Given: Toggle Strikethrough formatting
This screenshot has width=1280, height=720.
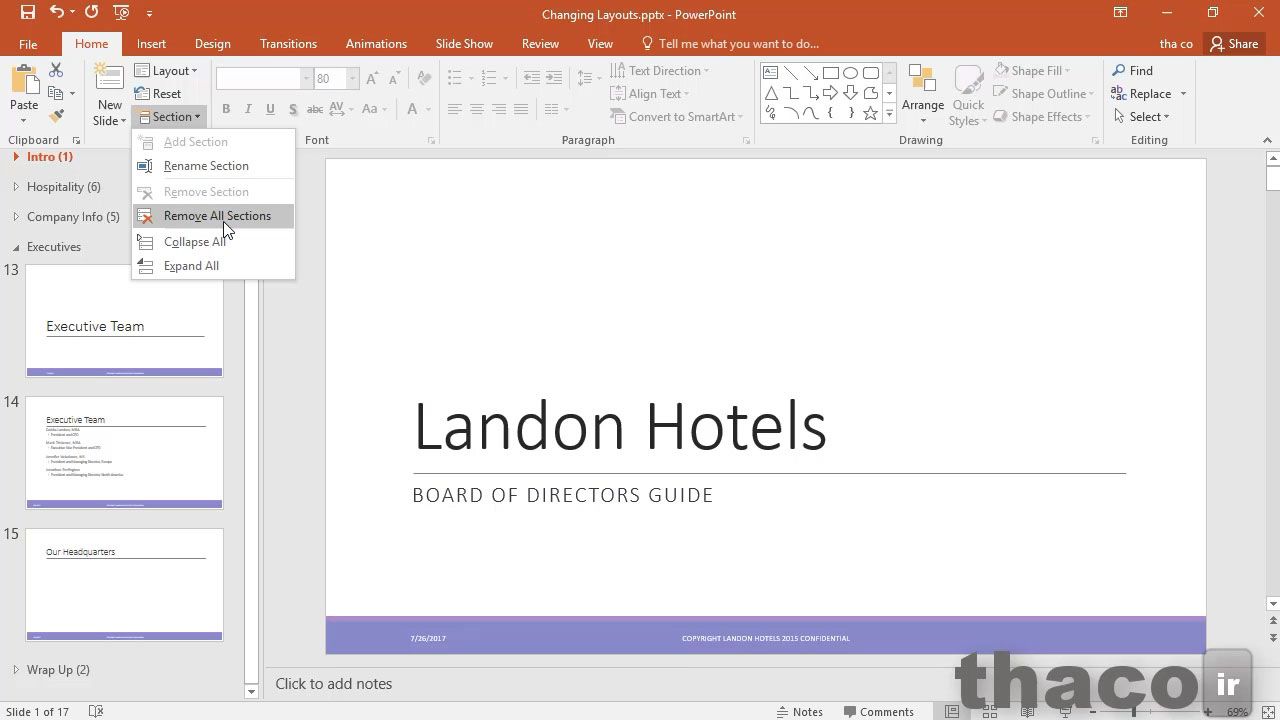Looking at the screenshot, I should pos(314,109).
